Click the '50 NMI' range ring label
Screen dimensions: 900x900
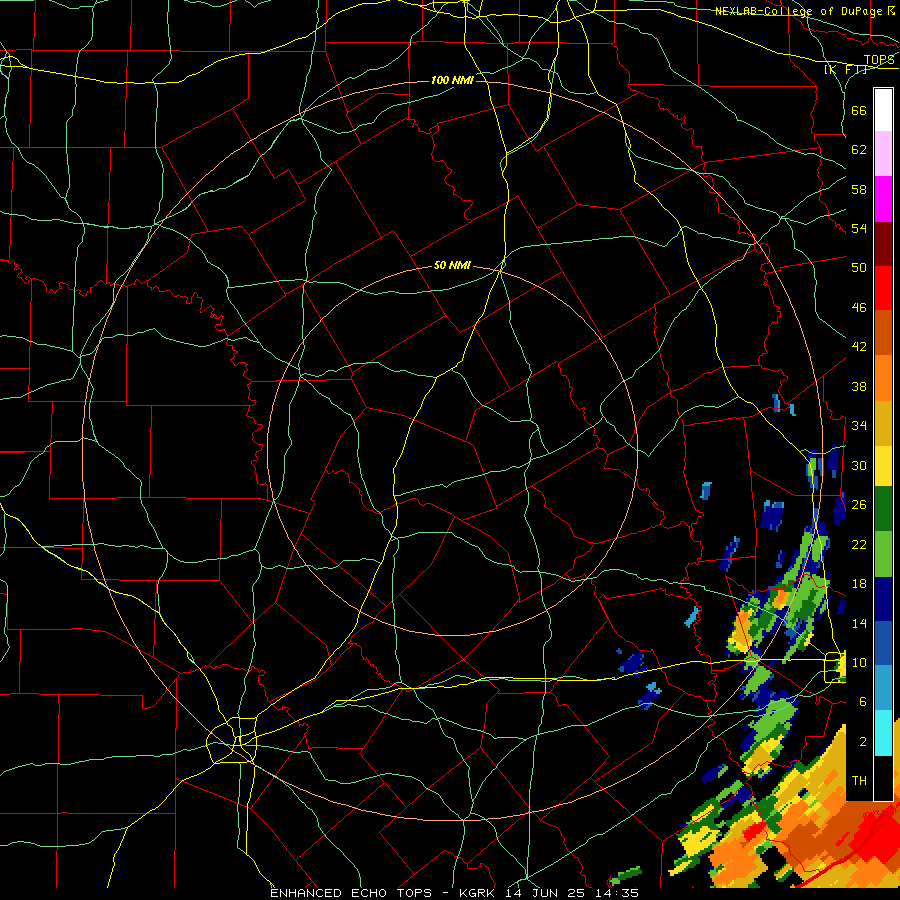point(452,265)
